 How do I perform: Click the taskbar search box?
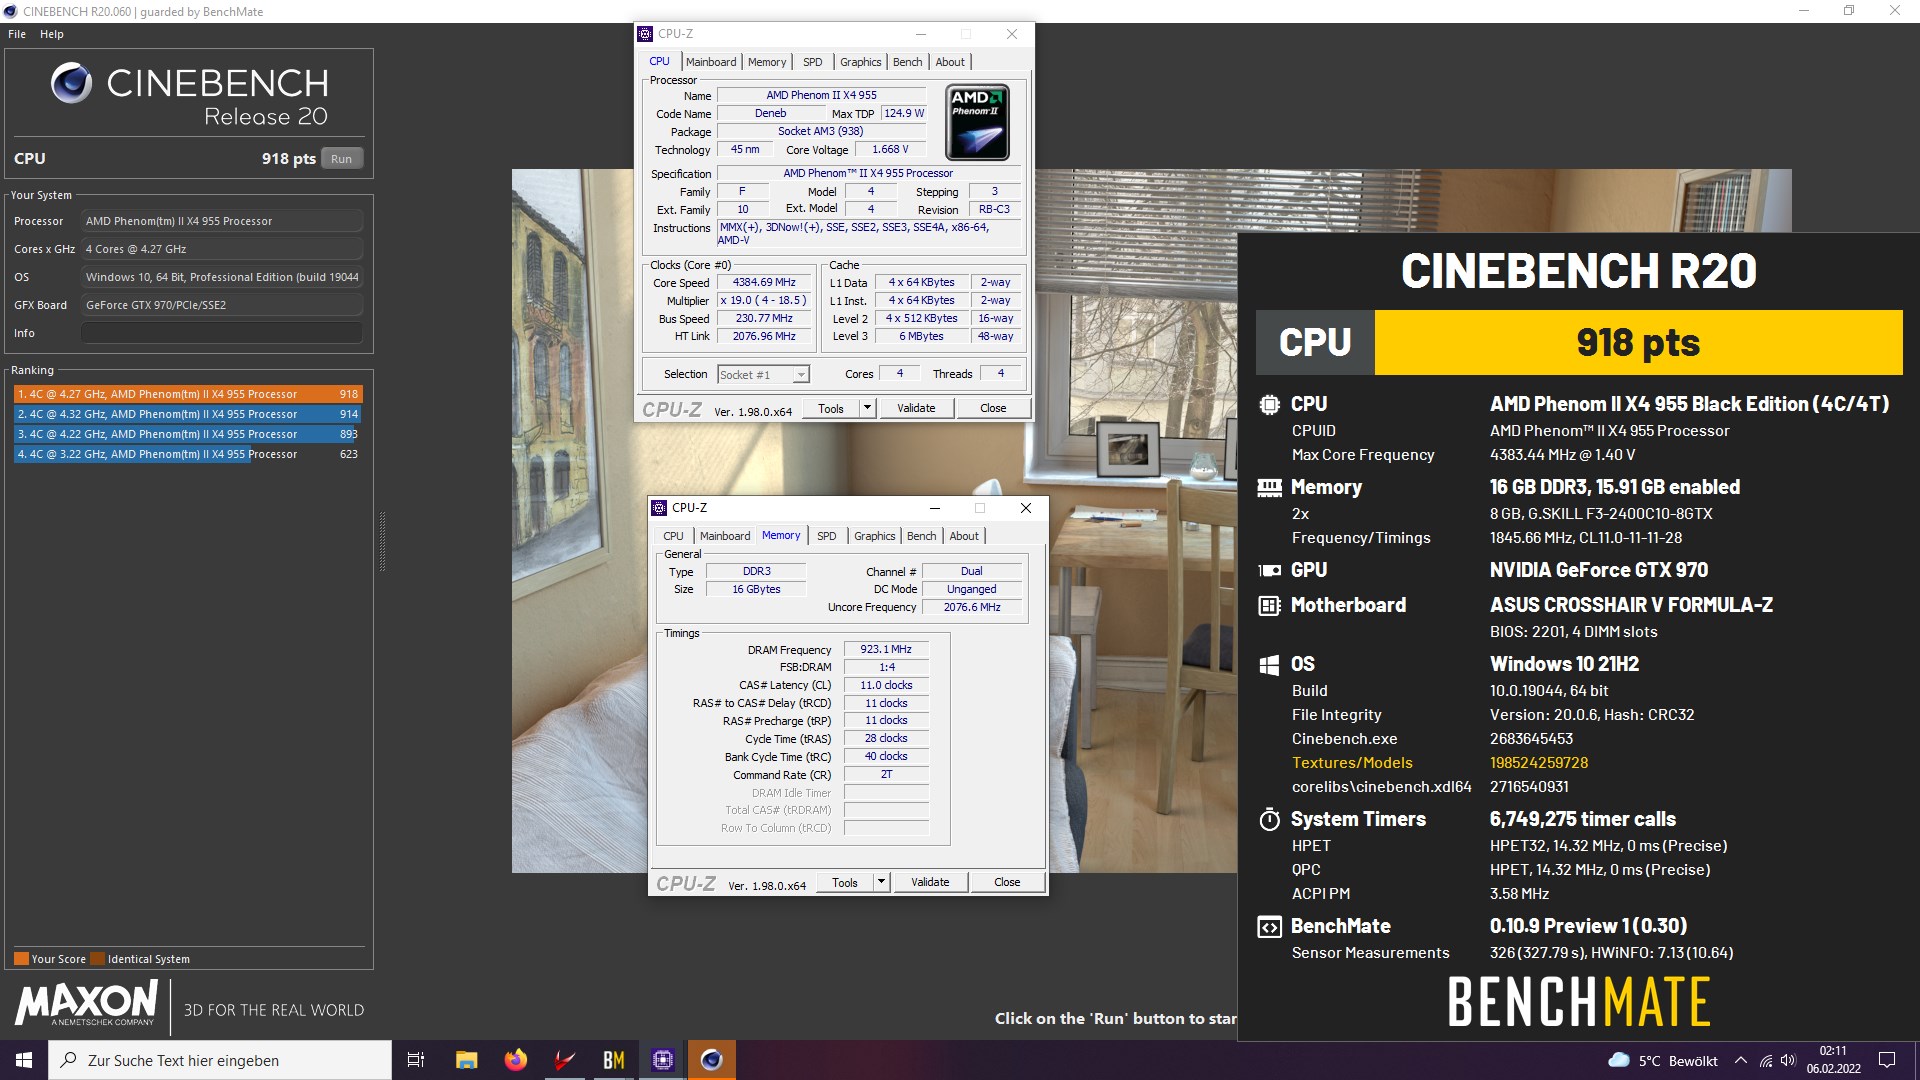click(x=220, y=1060)
